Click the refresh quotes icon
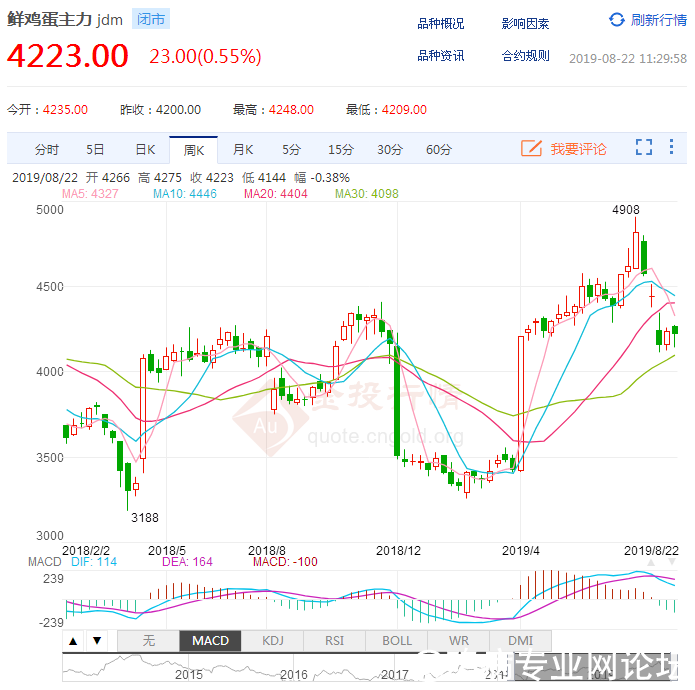The height and width of the screenshot is (690, 695). 617,20
